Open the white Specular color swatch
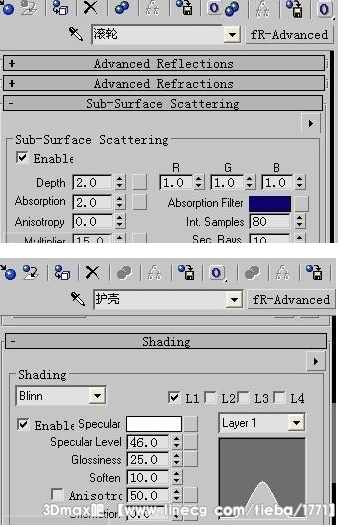This screenshot has width=364, height=527. 154,424
